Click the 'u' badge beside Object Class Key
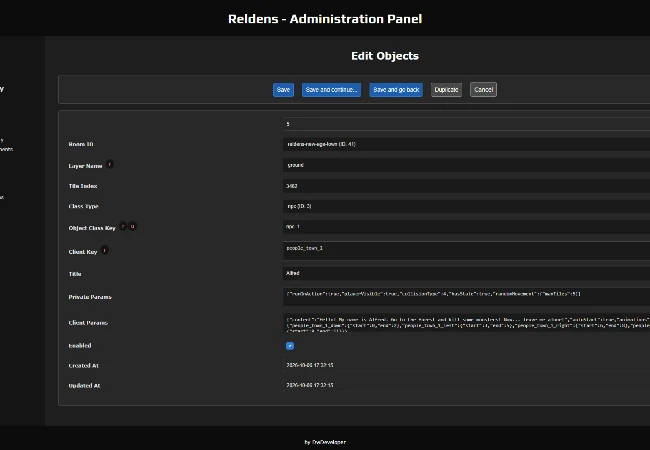Image resolution: width=650 pixels, height=450 pixels. (x=132, y=226)
